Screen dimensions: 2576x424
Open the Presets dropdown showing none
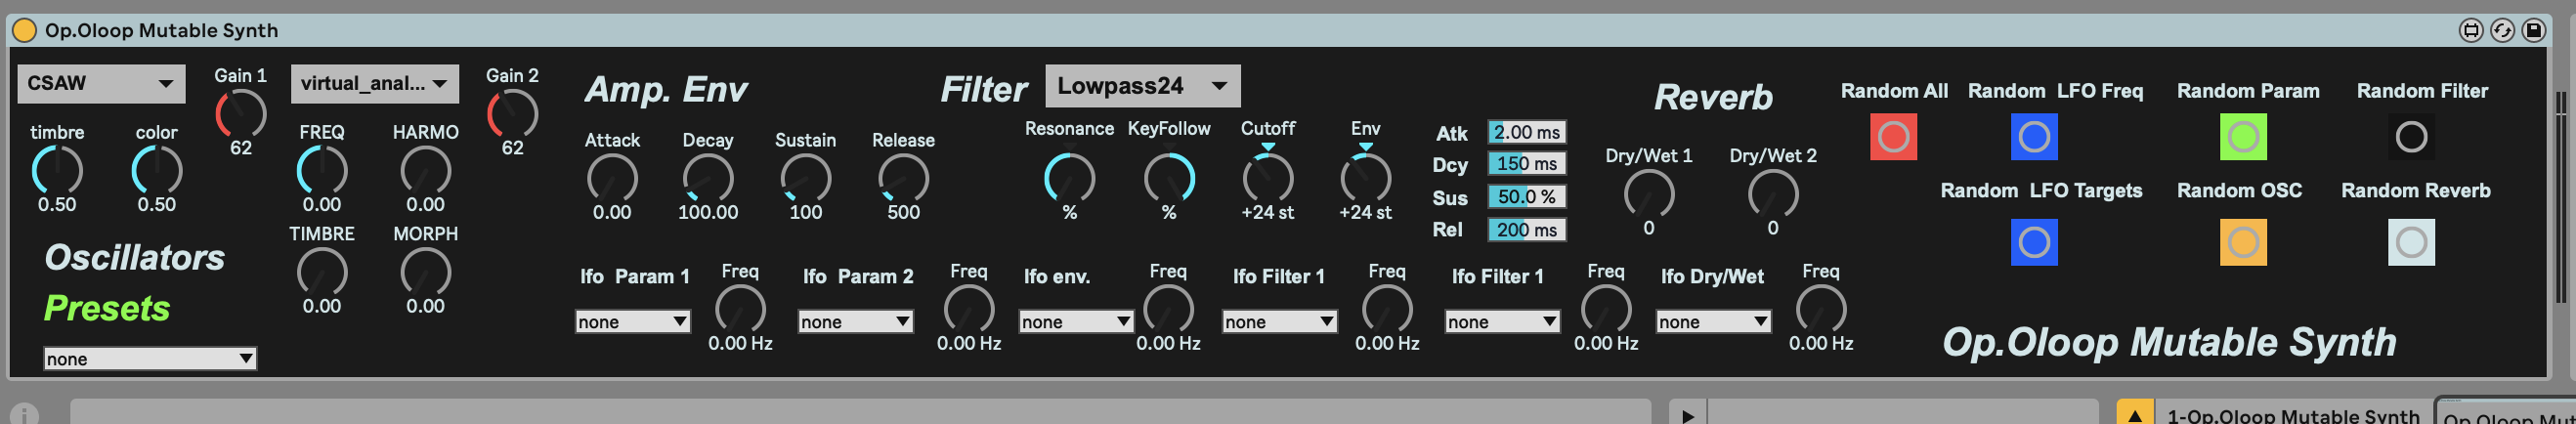tap(150, 359)
